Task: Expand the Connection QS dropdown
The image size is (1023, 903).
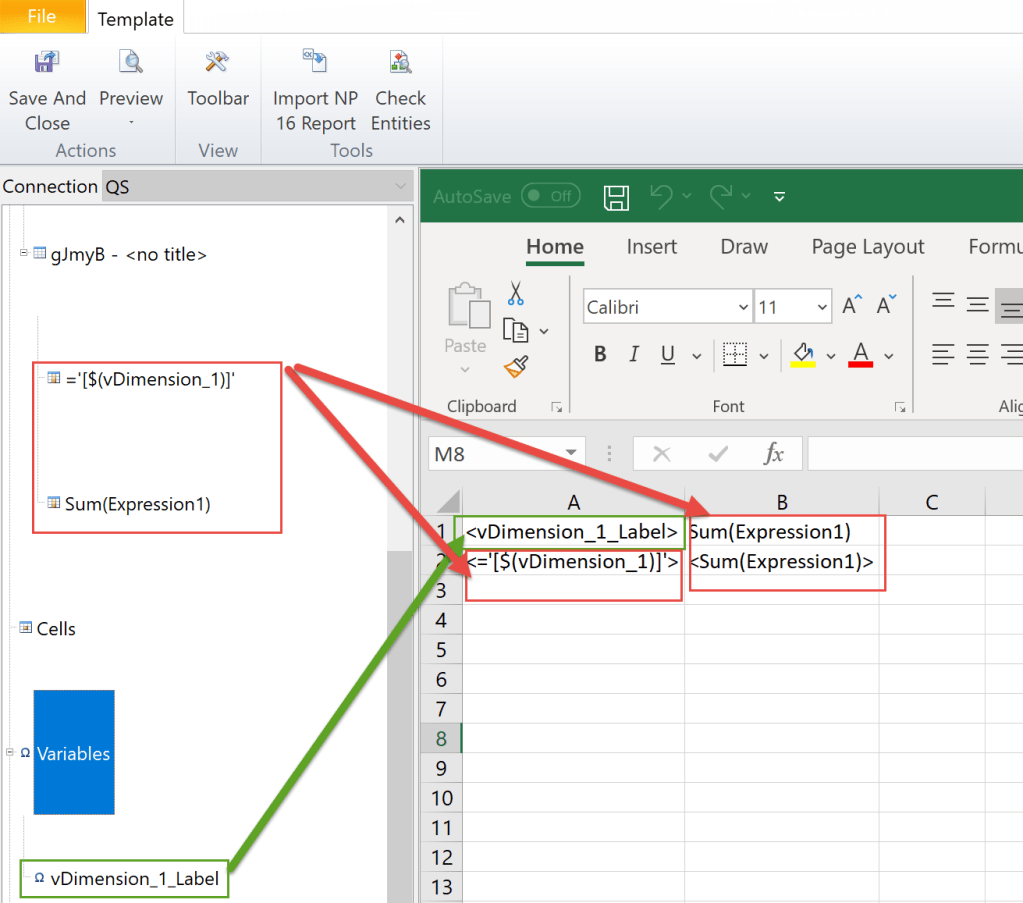Action: tap(401, 186)
